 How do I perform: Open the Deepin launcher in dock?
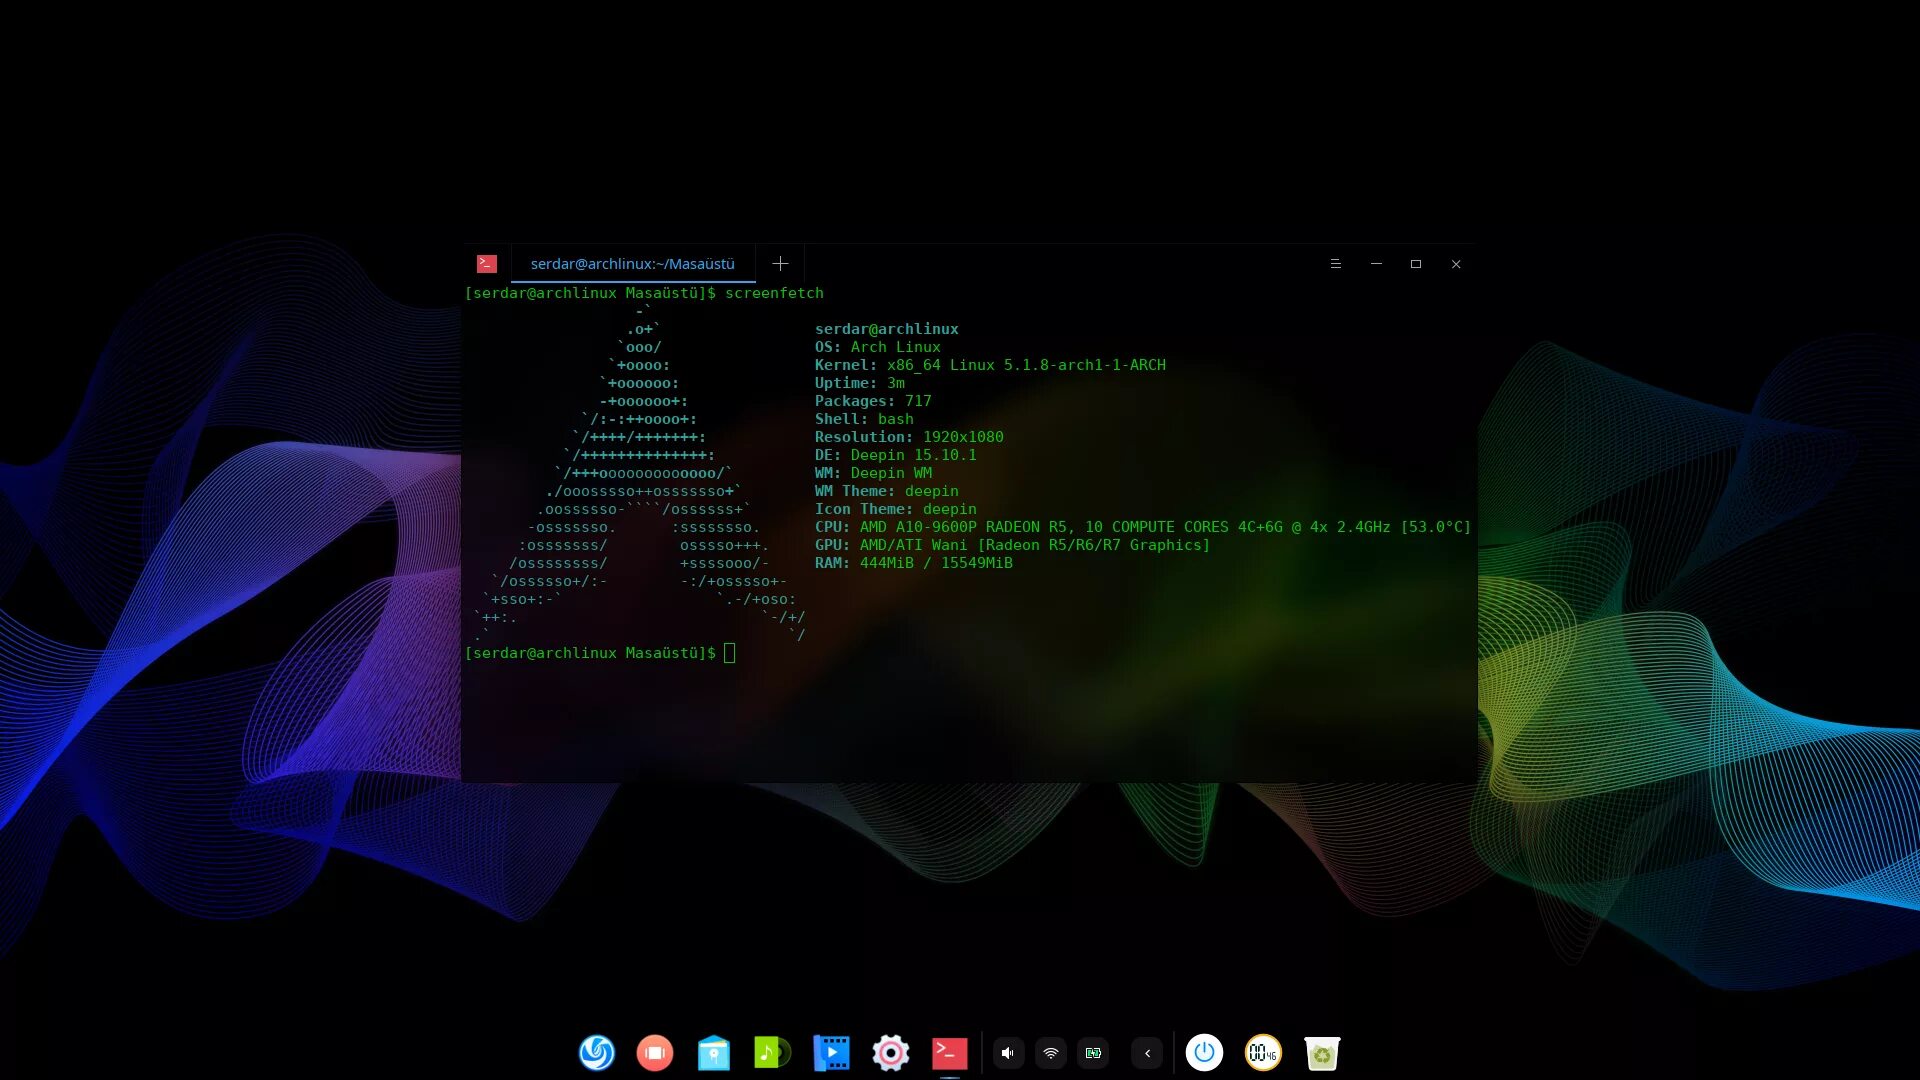pyautogui.click(x=597, y=1052)
